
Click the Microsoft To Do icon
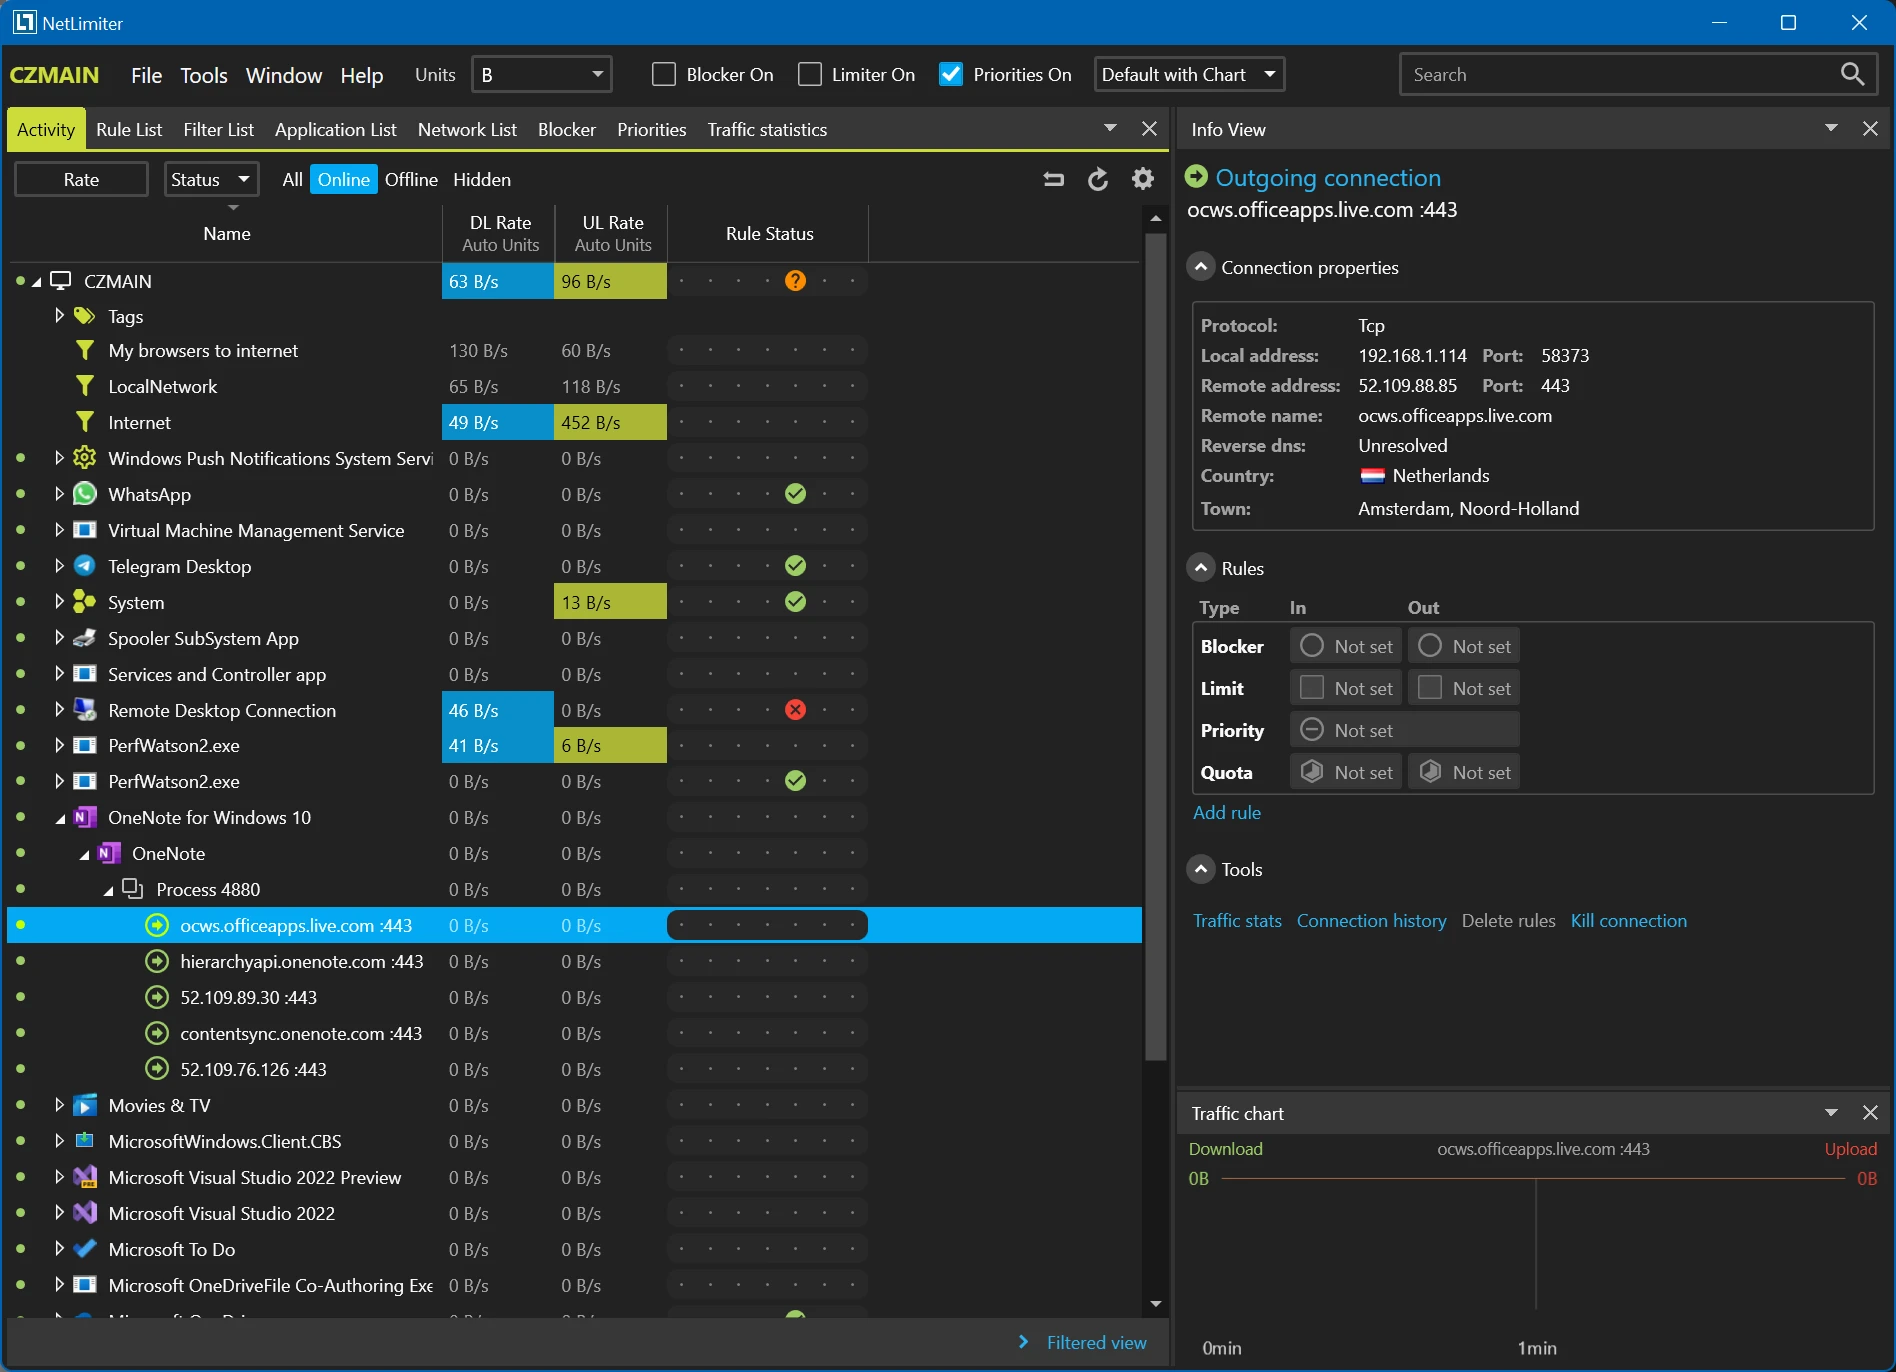(85, 1249)
